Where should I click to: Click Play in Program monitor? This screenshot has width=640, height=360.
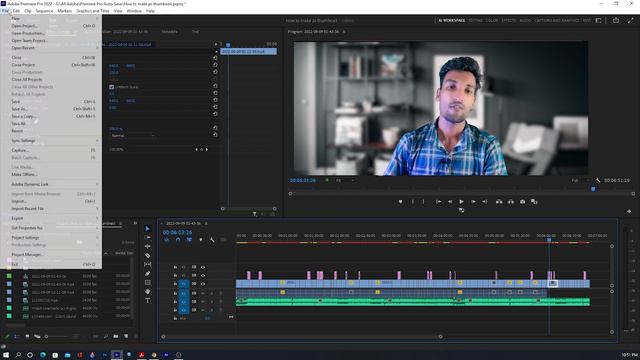[461, 202]
